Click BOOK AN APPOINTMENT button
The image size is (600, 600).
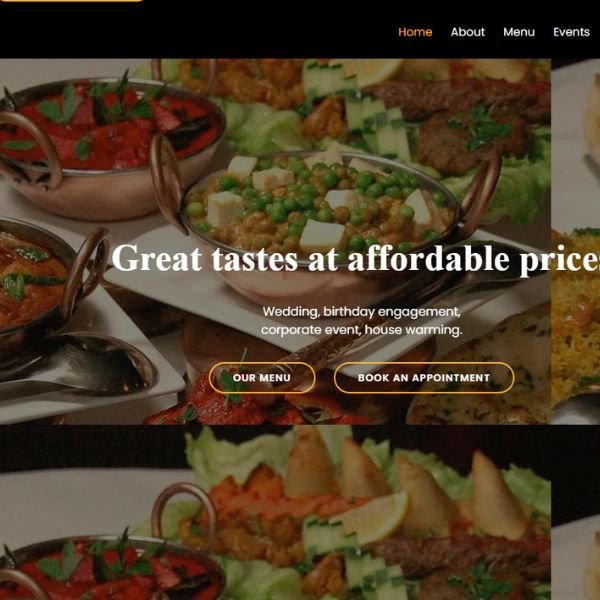424,378
